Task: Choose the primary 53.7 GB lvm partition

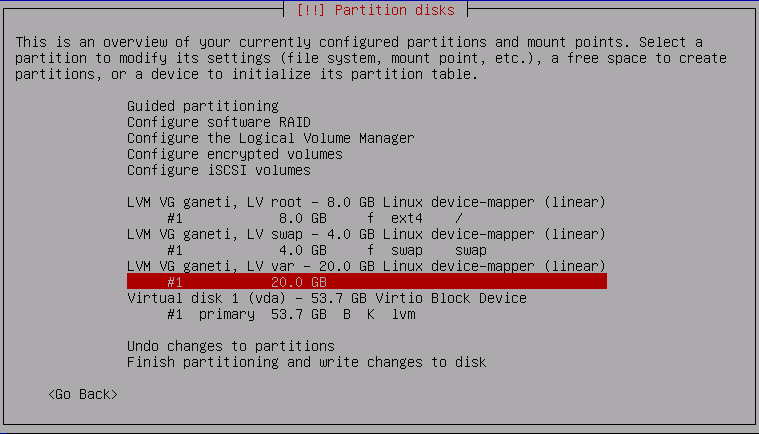Action: click(290, 314)
